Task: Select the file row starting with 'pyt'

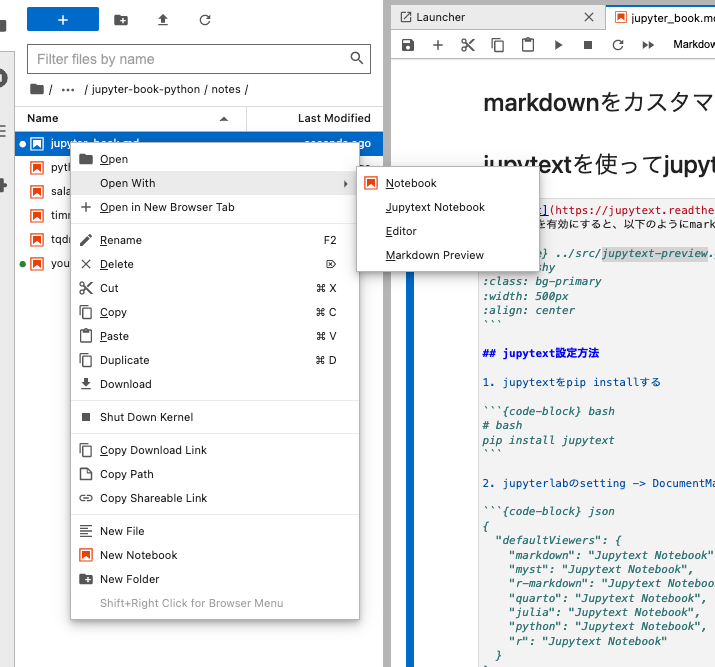Action: pyautogui.click(x=43, y=167)
